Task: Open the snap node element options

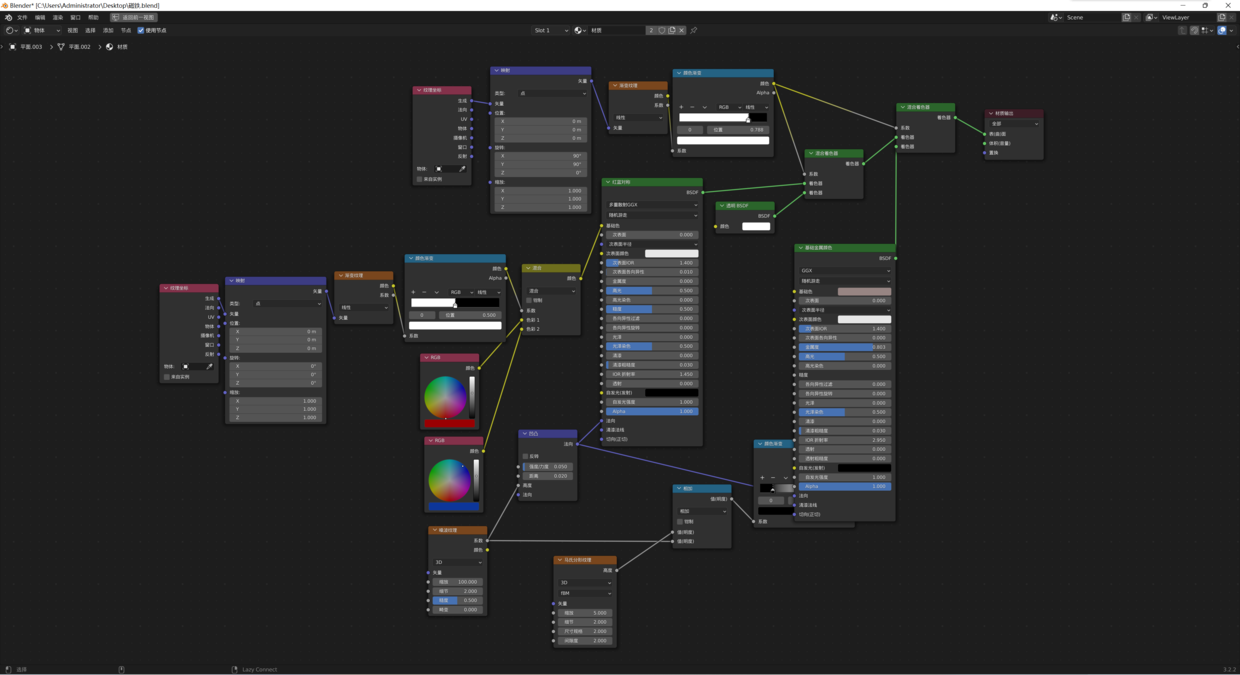Action: click(x=1206, y=30)
